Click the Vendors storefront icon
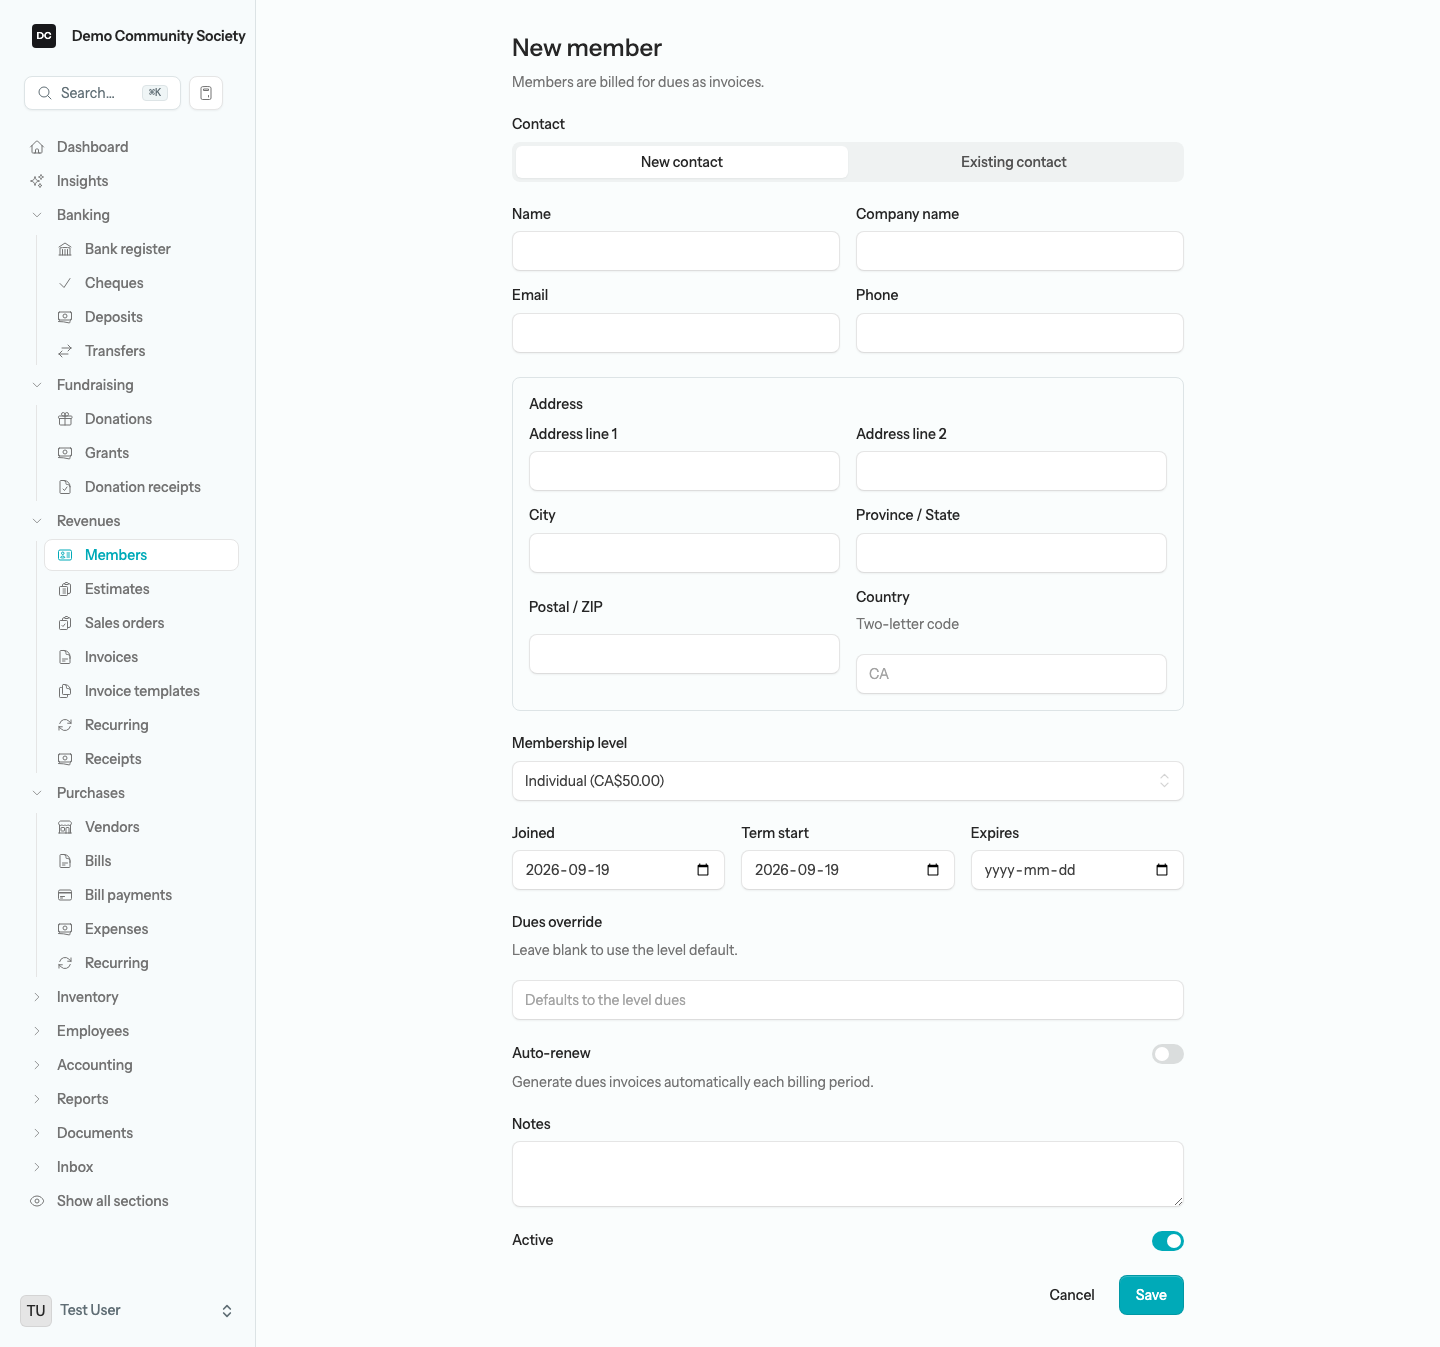The image size is (1440, 1347). [x=65, y=827]
